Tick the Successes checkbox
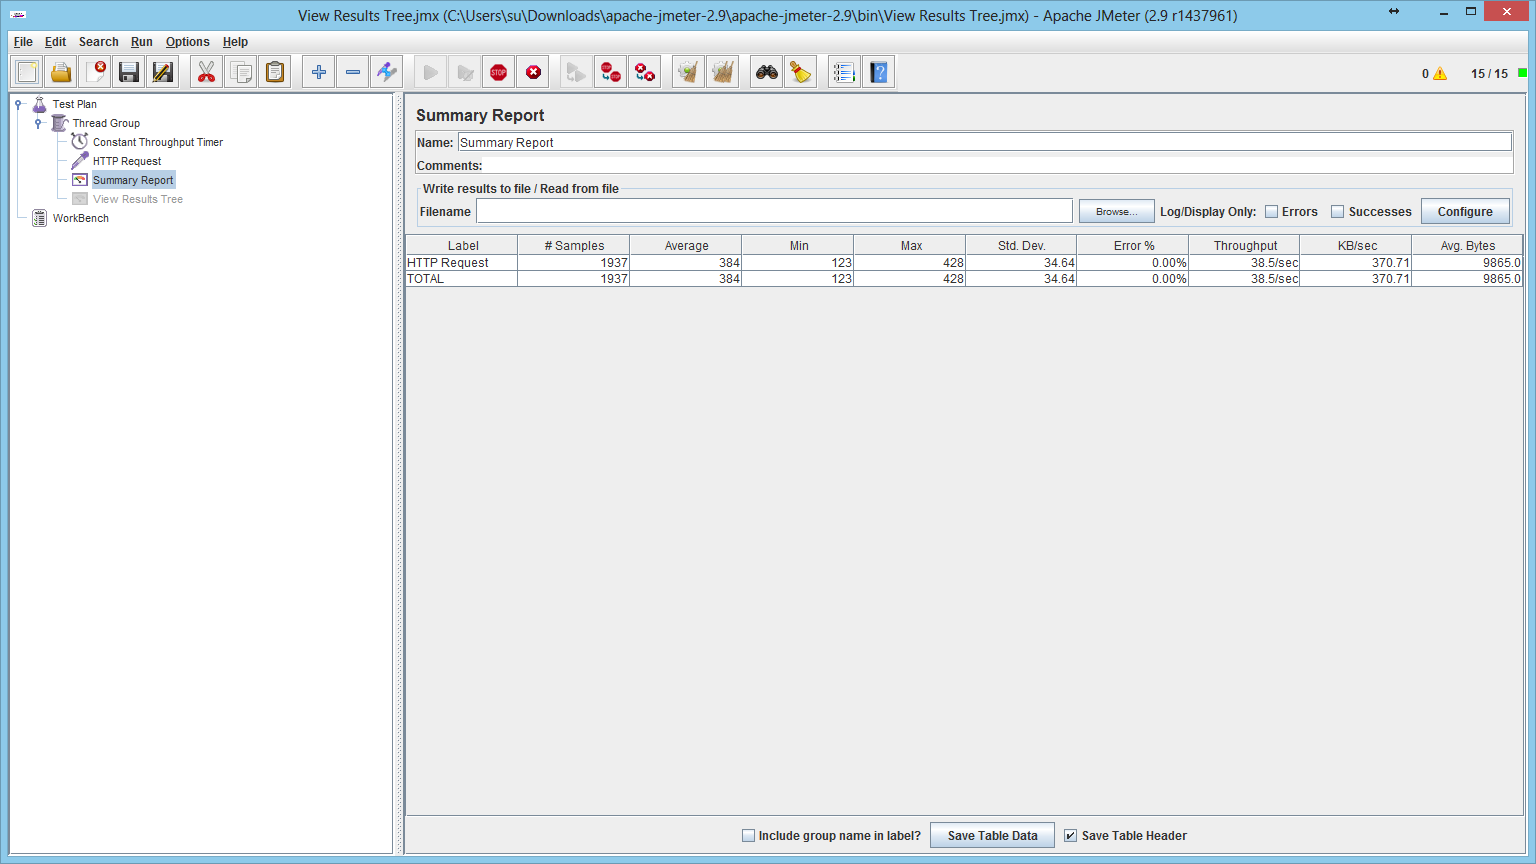The image size is (1536, 864). 1338,212
